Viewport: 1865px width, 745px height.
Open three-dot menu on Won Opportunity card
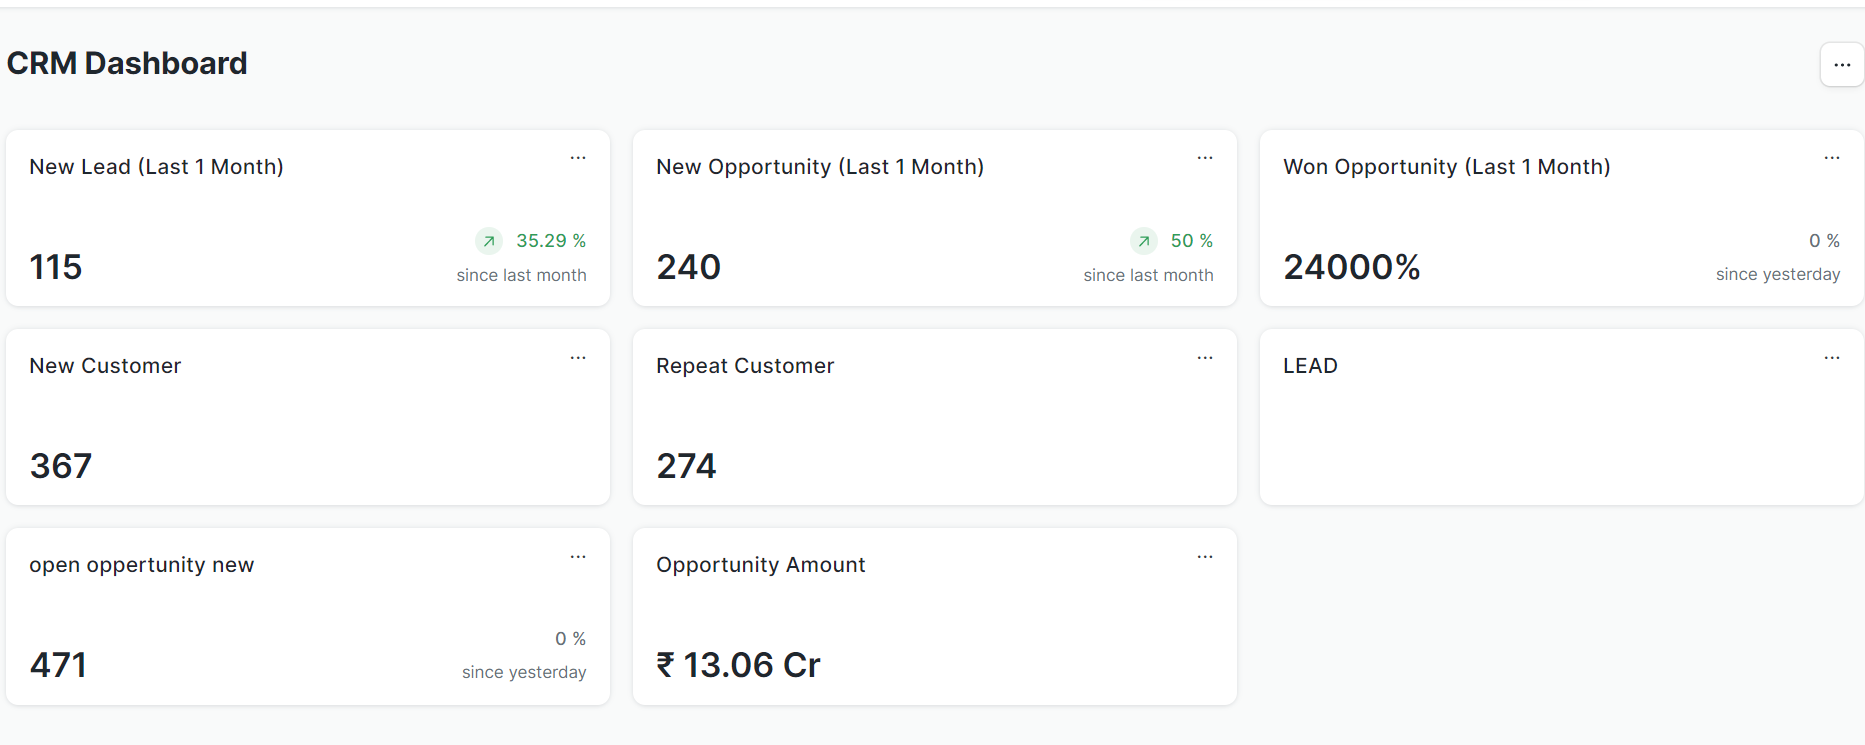pyautogui.click(x=1832, y=158)
